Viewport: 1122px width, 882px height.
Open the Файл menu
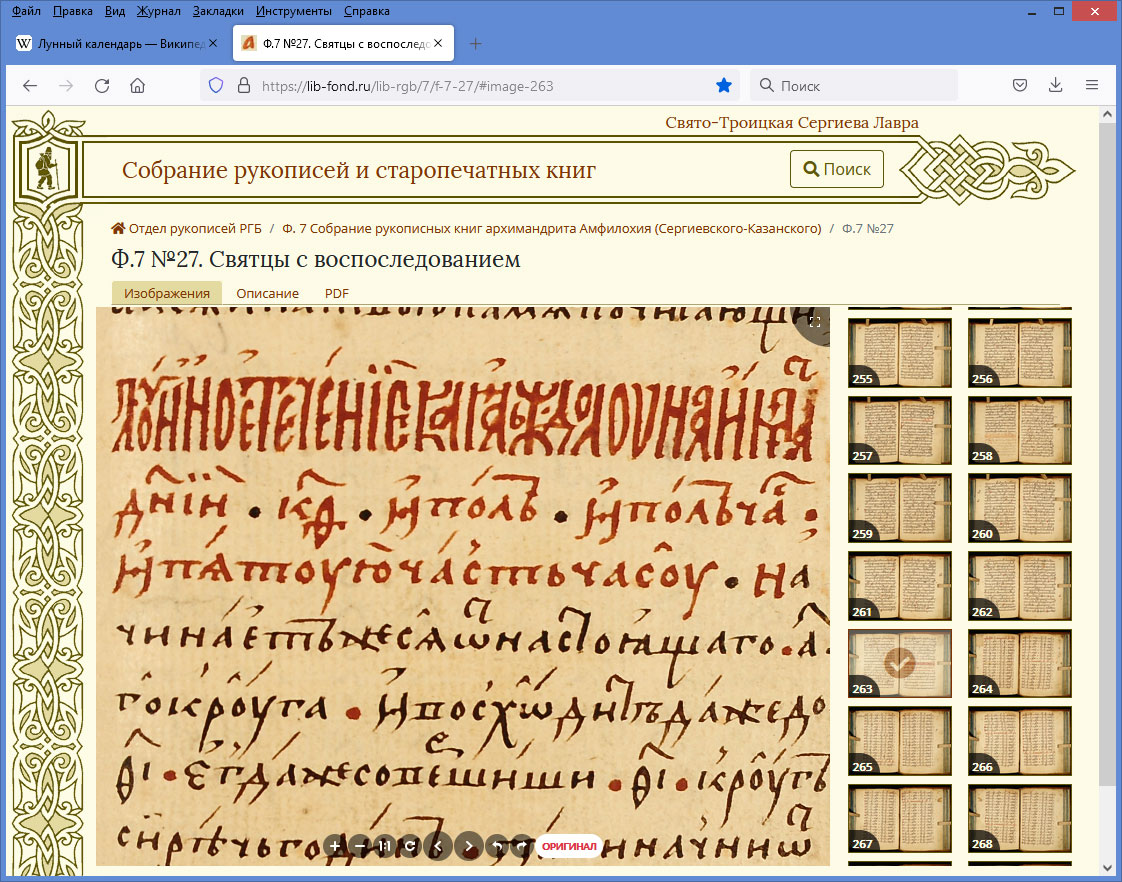click(26, 11)
